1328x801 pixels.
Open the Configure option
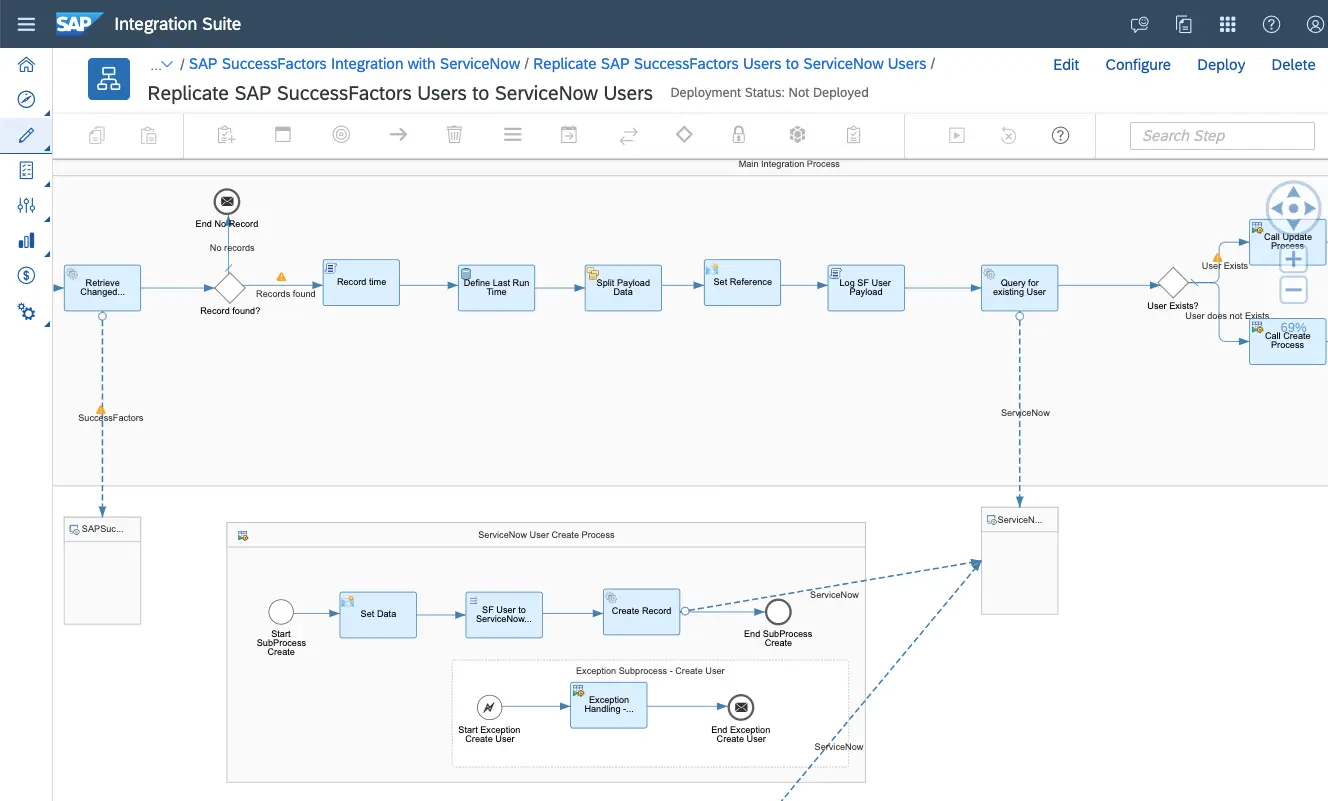tap(1138, 64)
